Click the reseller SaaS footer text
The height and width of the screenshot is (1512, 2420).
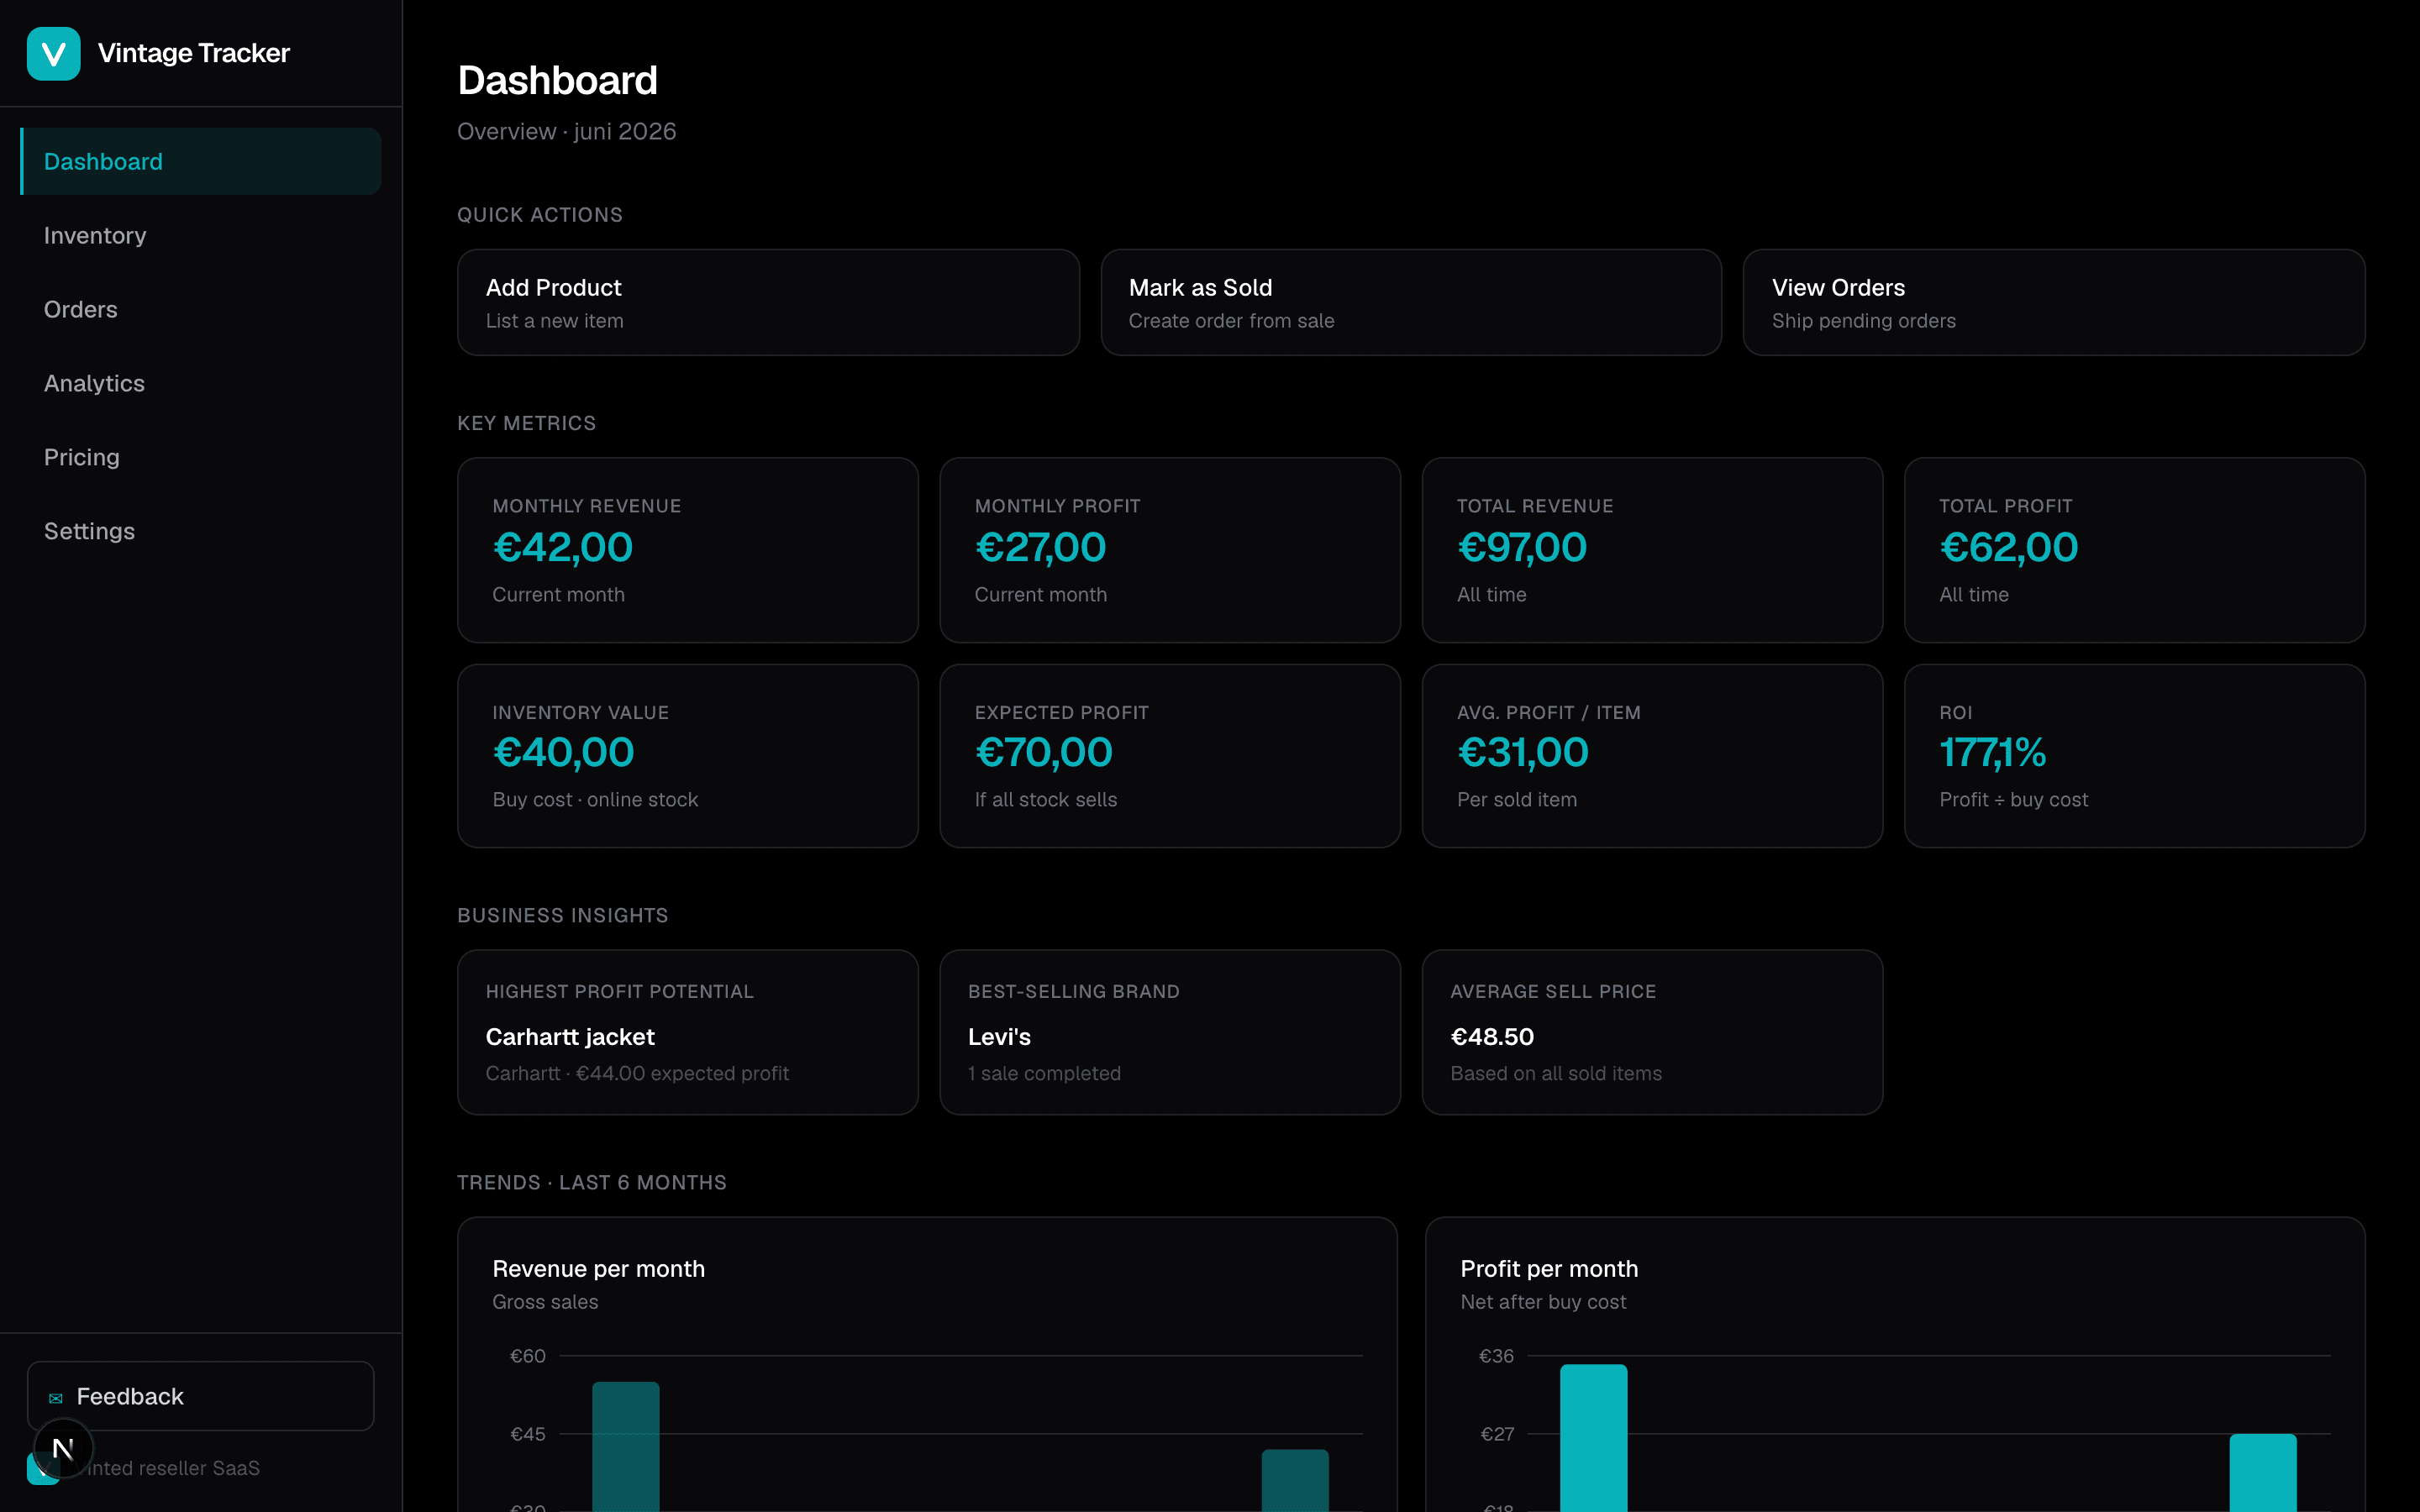tap(173, 1468)
